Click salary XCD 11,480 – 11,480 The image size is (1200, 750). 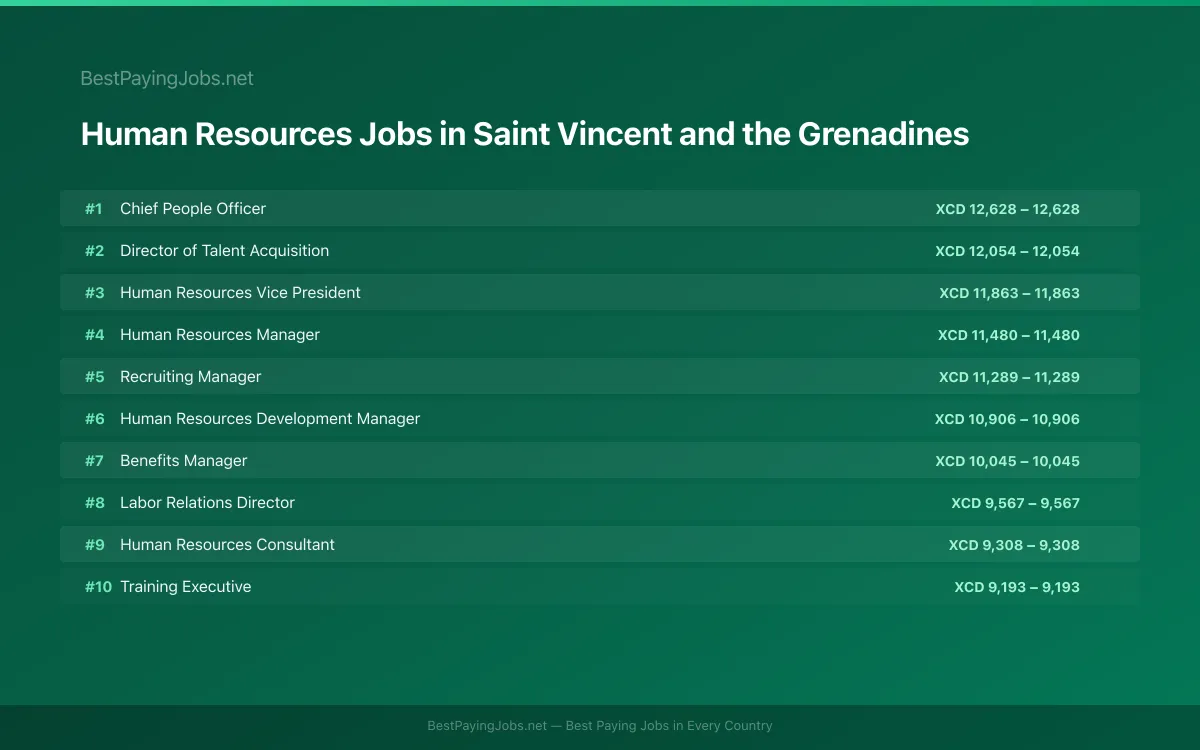tap(1009, 335)
